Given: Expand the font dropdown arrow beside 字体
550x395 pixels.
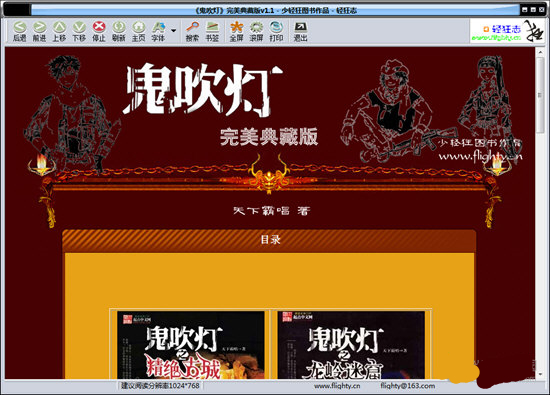Looking at the screenshot, I should (173, 31).
